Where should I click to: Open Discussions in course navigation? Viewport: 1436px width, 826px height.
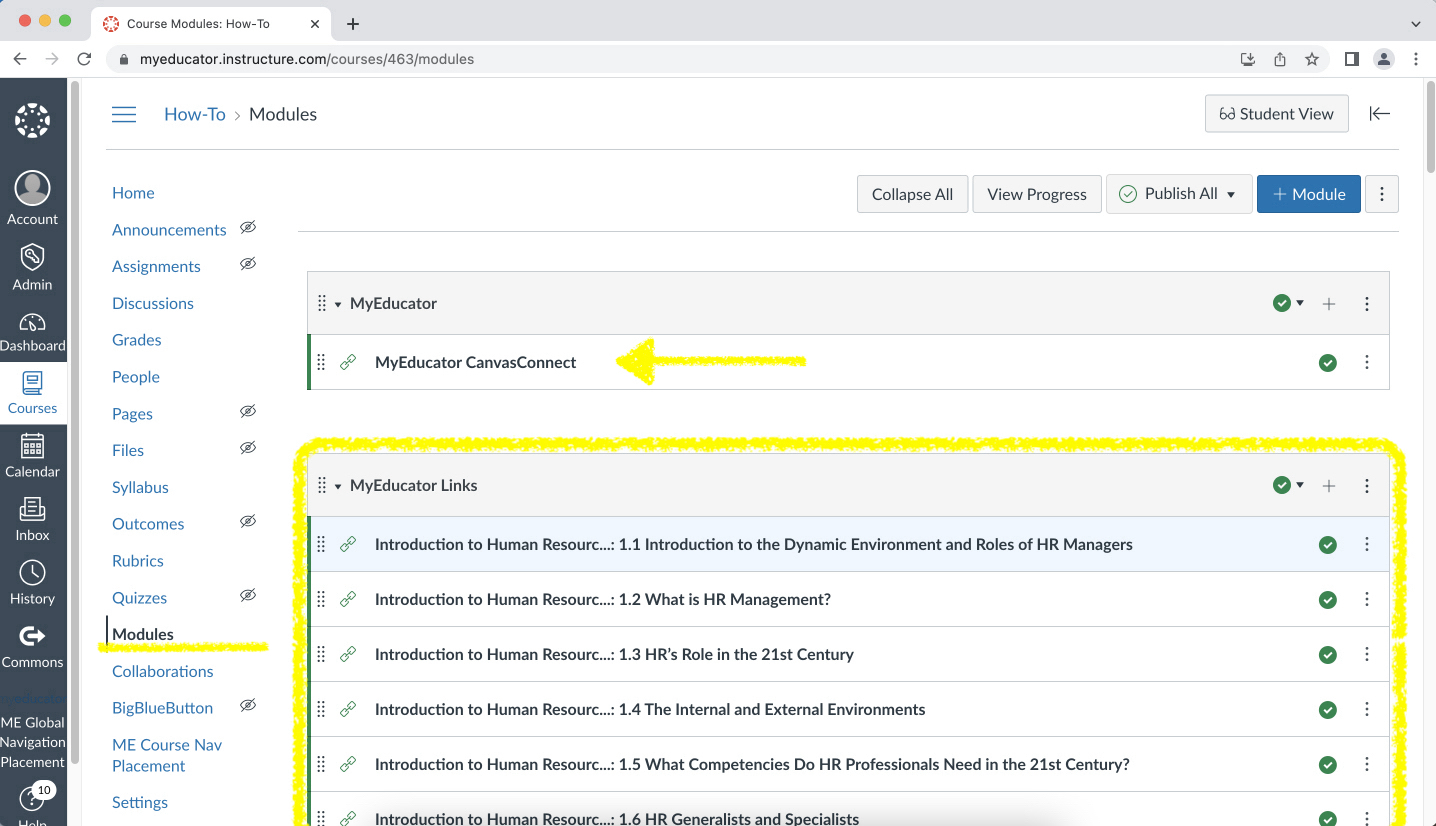[x=153, y=303]
